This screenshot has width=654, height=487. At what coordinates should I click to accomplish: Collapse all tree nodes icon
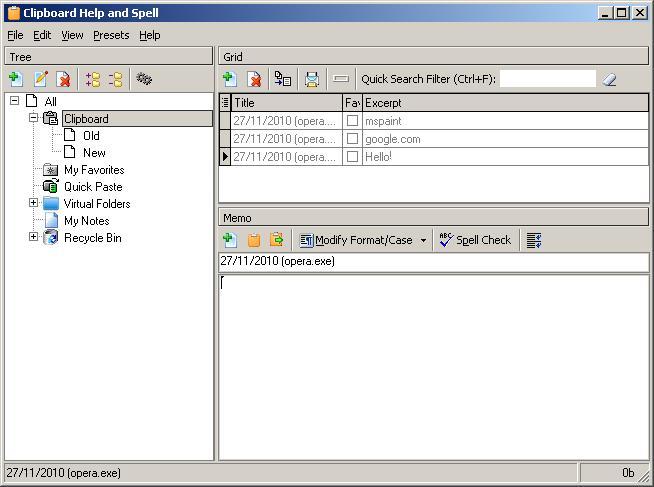[116, 79]
